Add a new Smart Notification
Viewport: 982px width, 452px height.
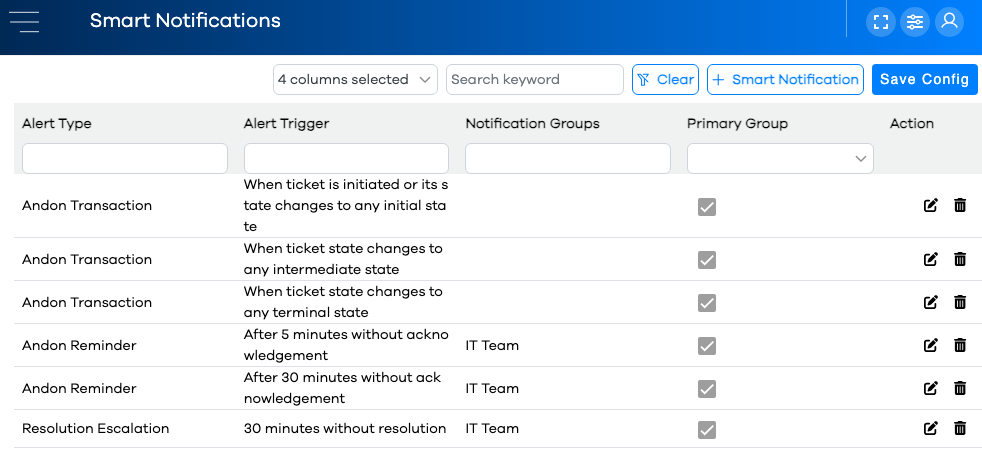click(785, 80)
